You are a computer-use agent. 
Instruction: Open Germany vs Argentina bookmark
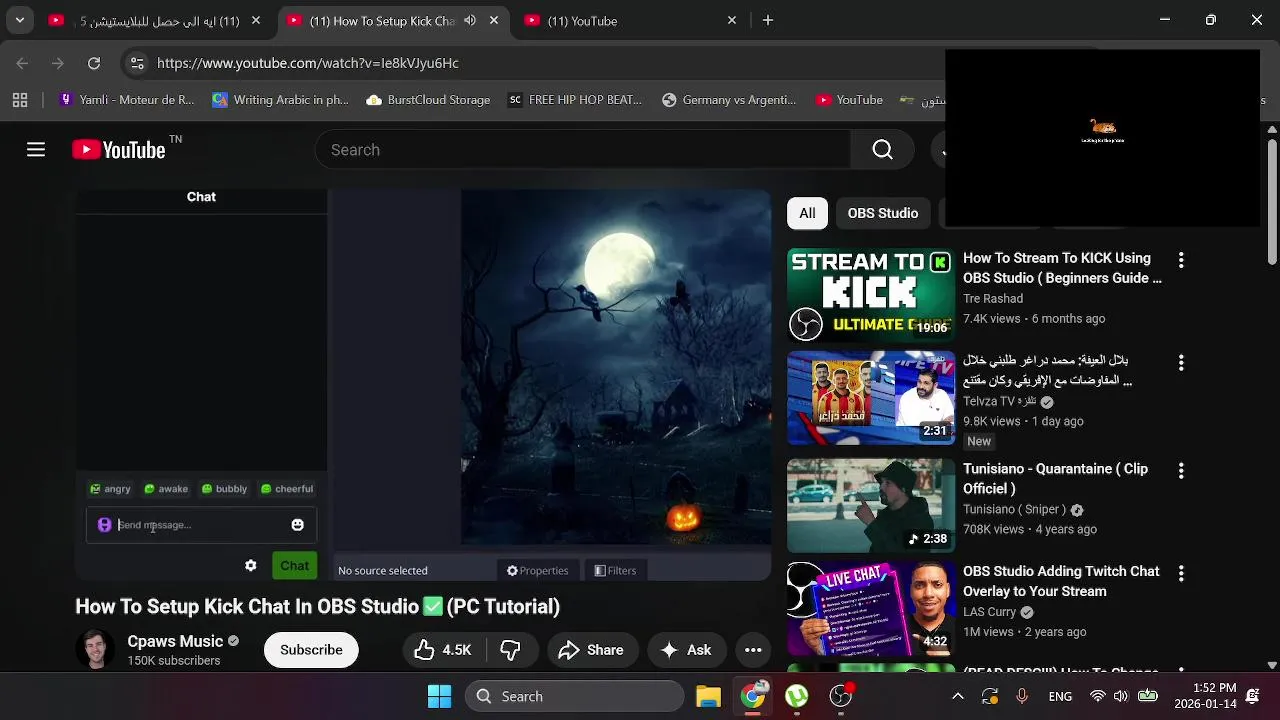click(x=728, y=100)
